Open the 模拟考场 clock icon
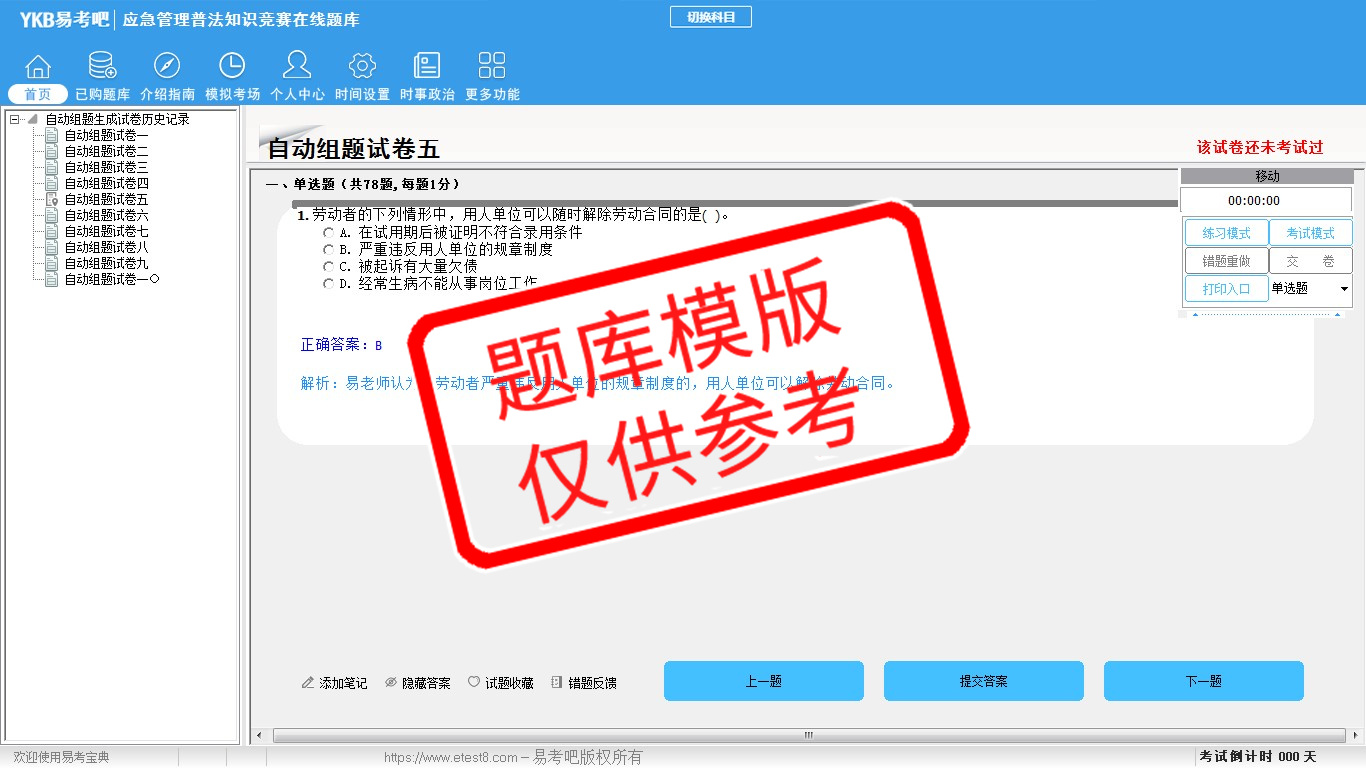Viewport: 1366px width, 768px height. pyautogui.click(x=232, y=66)
